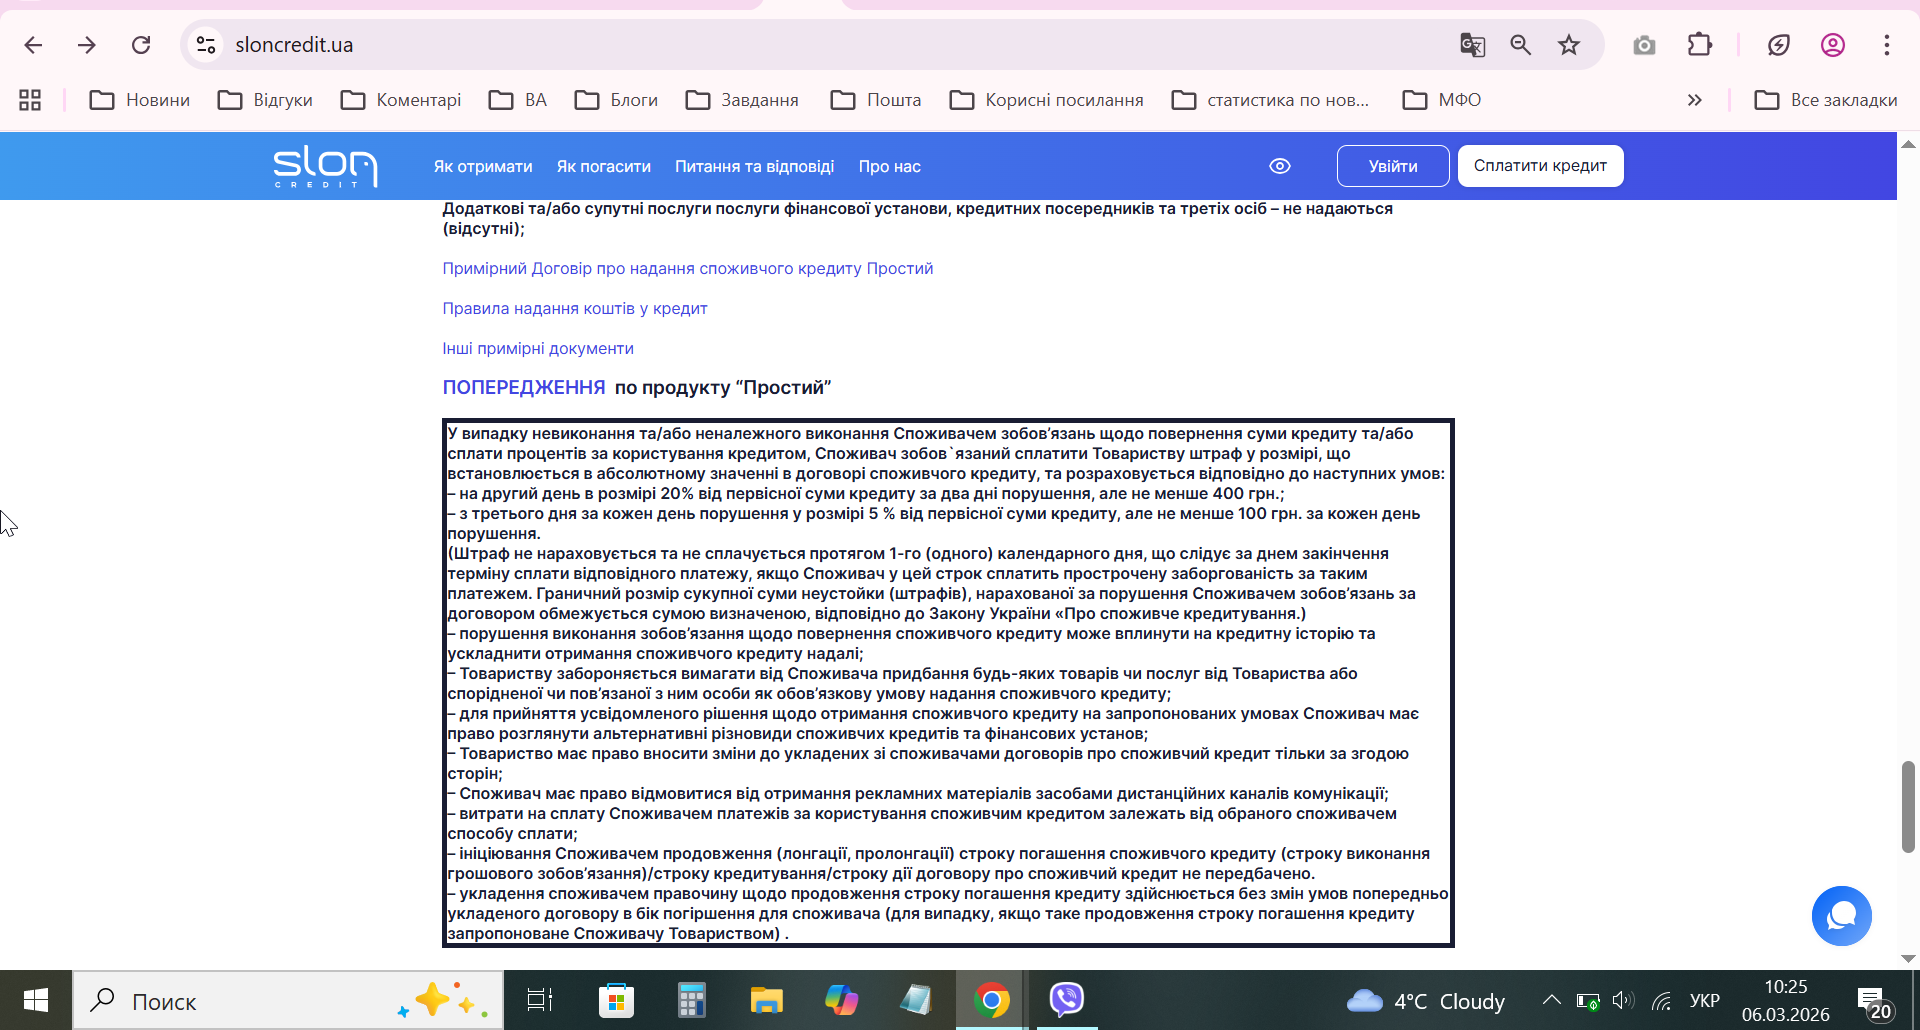The width and height of the screenshot is (1920, 1030).
Task: Open the apps grid shortcut
Action: coord(30,100)
